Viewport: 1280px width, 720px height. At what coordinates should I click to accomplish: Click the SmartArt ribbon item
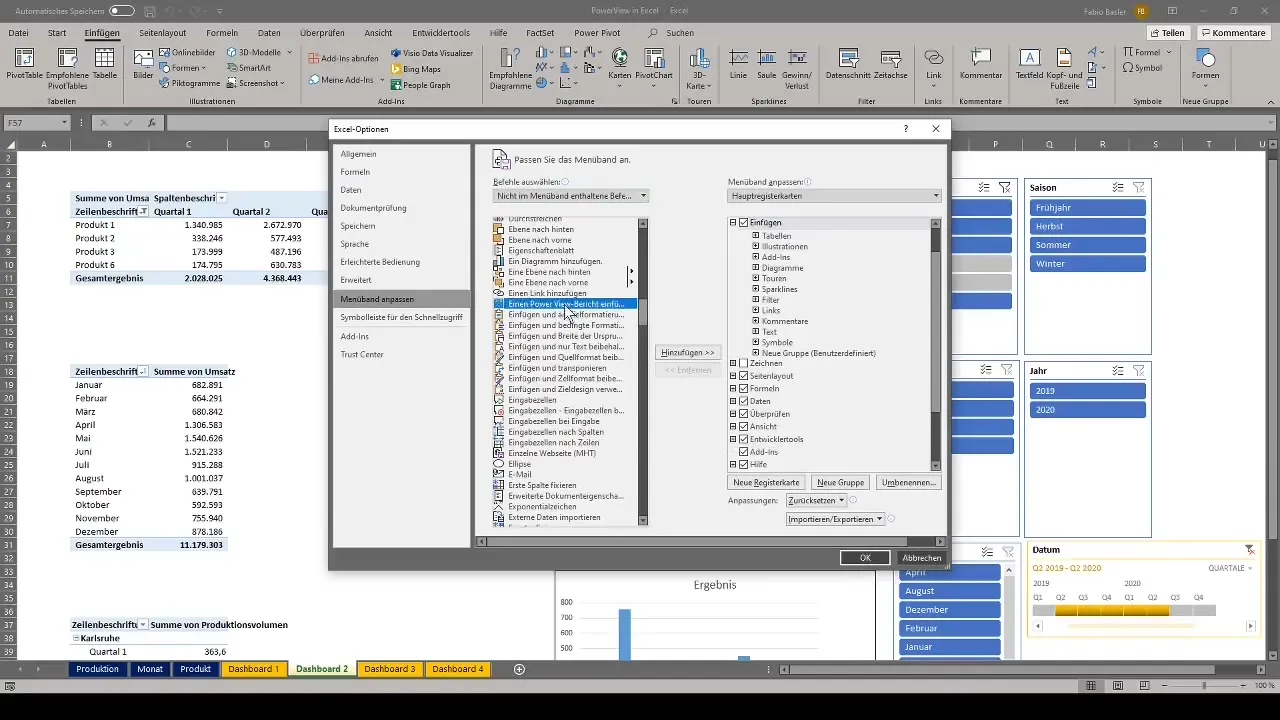click(248, 68)
